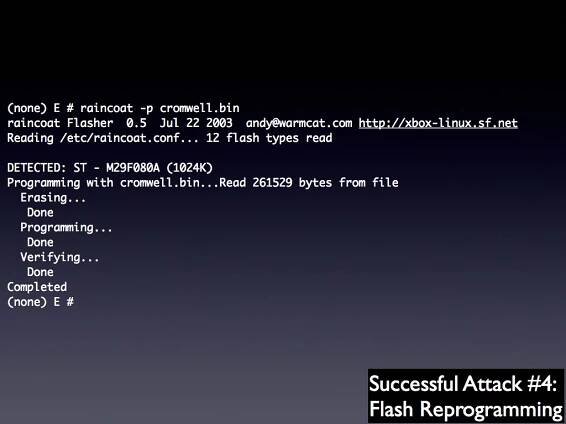The image size is (566, 424).
Task: Click the '/etc/raincoat.conf...' path text
Action: [x=129, y=138]
